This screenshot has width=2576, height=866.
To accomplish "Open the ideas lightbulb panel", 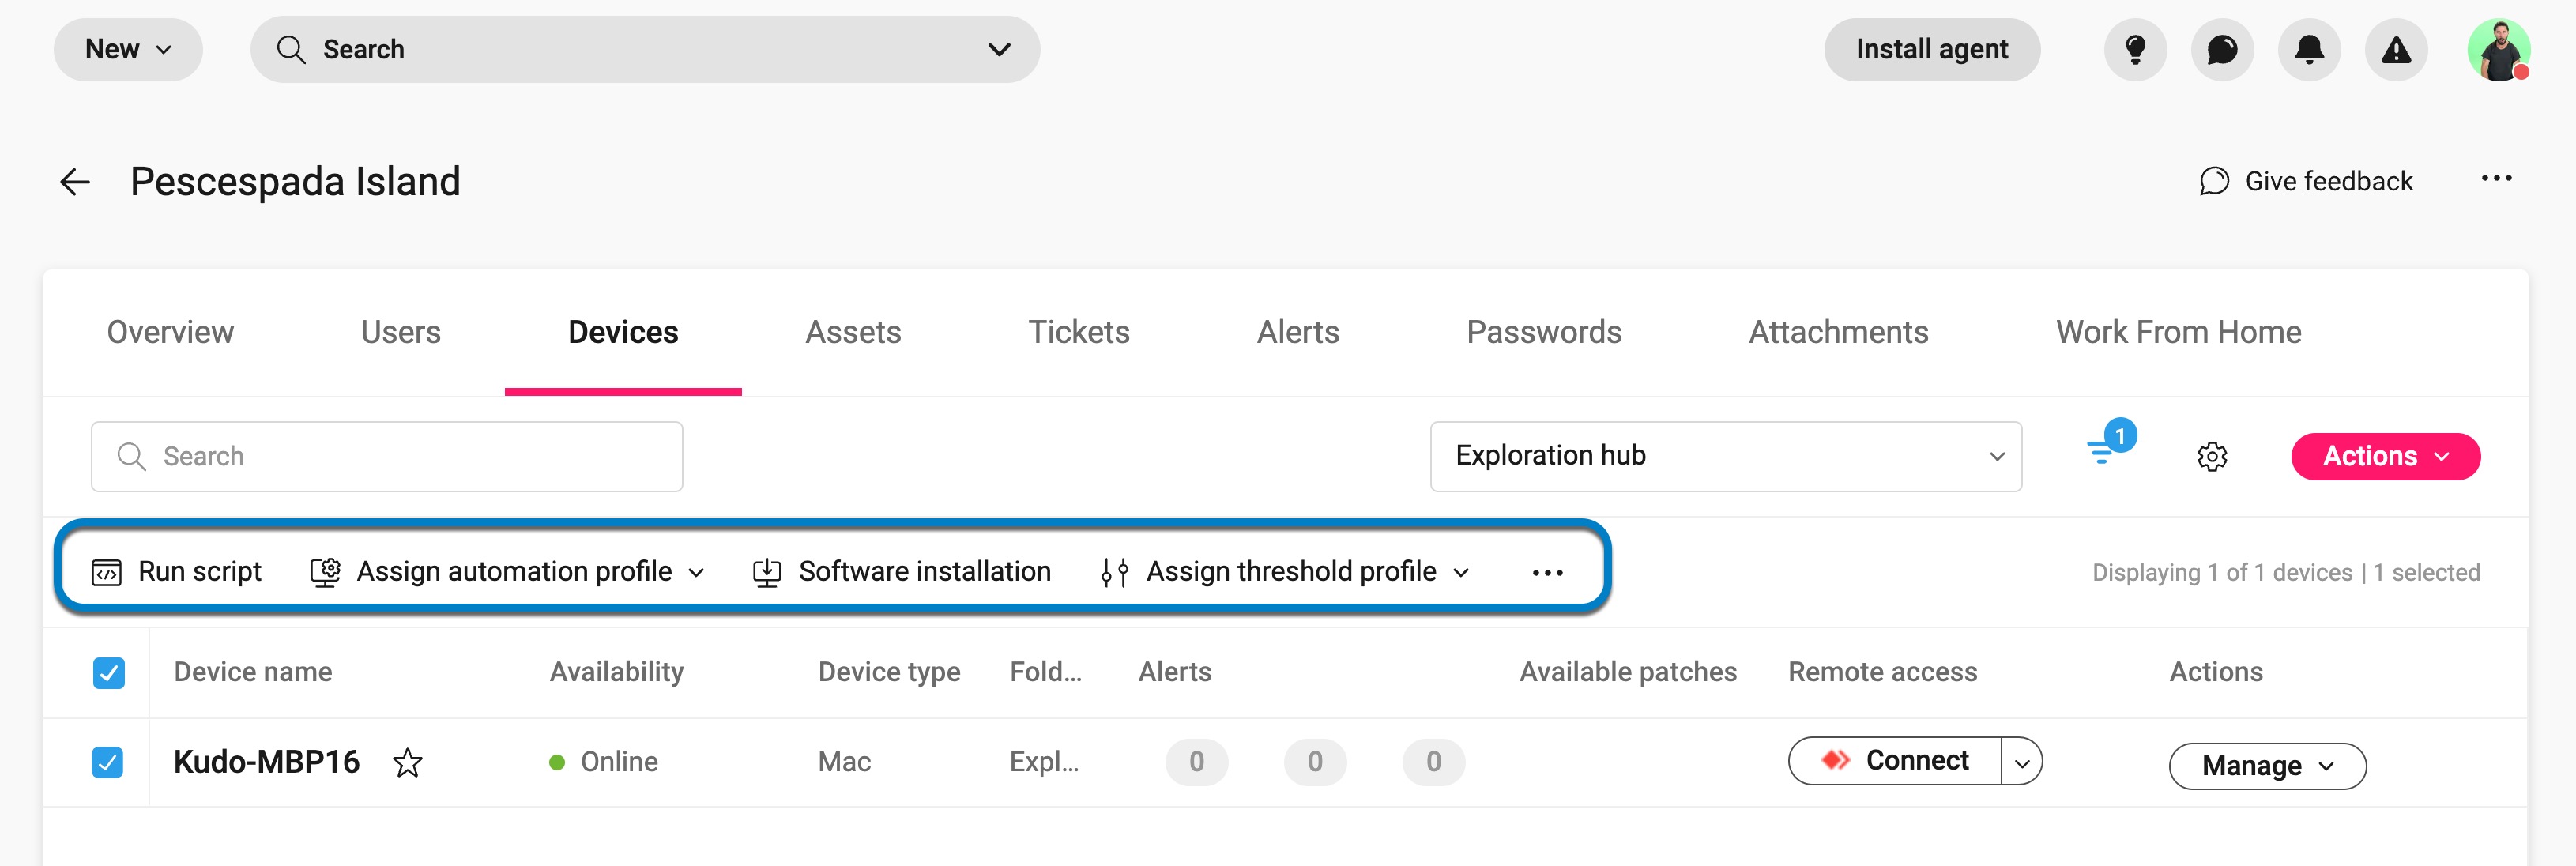I will (x=2135, y=49).
